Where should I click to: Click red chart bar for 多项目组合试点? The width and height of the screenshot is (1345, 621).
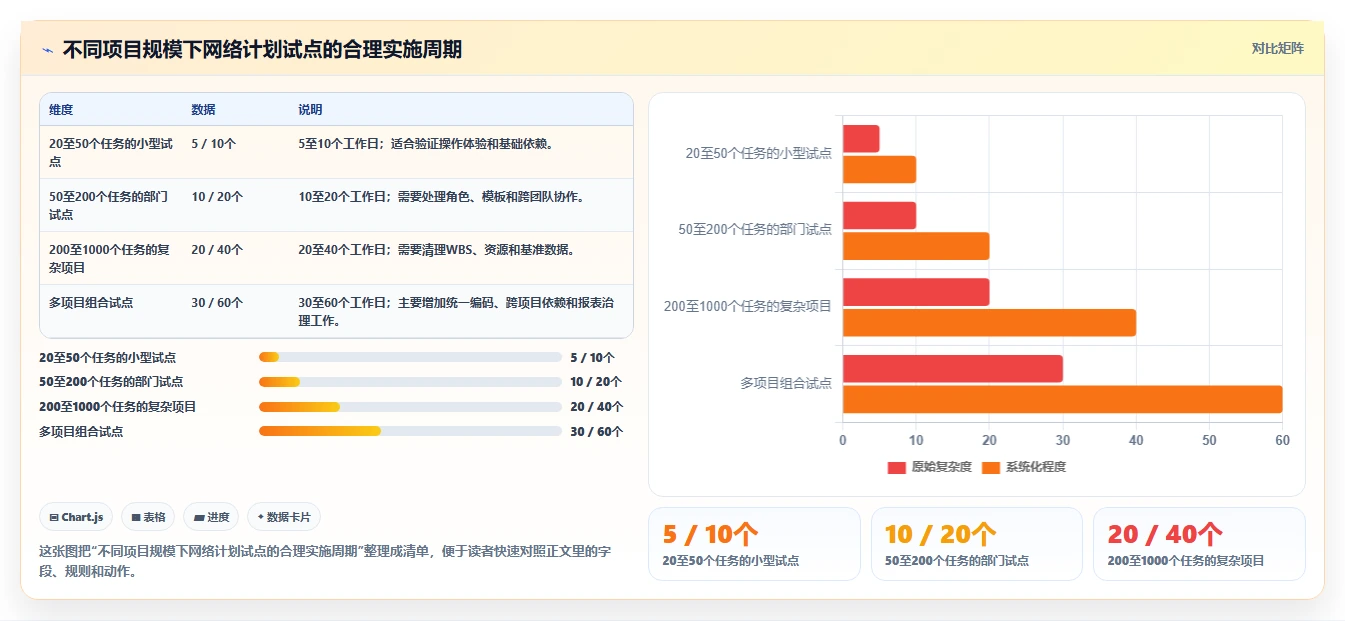(x=953, y=369)
